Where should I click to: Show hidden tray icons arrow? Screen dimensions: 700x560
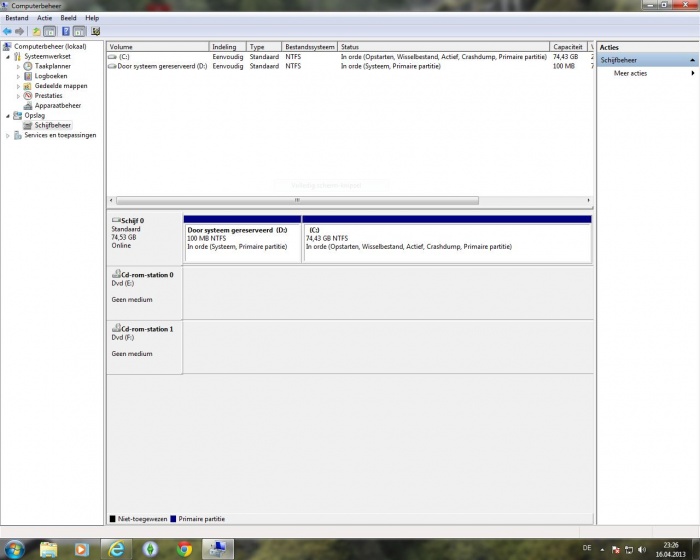pyautogui.click(x=602, y=550)
